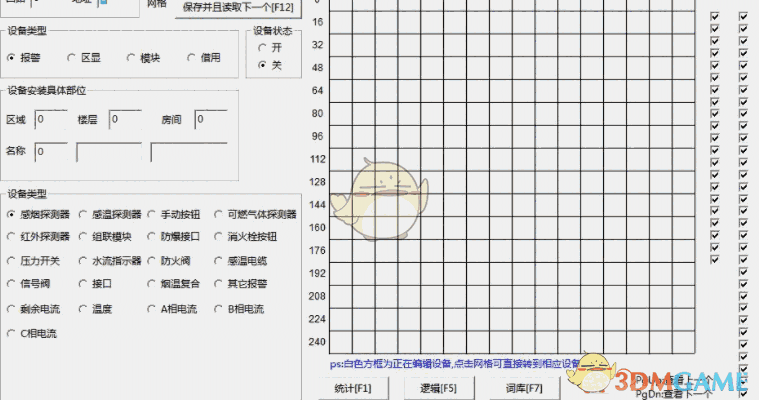Open the 词库[F7] word library button
The image size is (759, 400).
(x=524, y=388)
